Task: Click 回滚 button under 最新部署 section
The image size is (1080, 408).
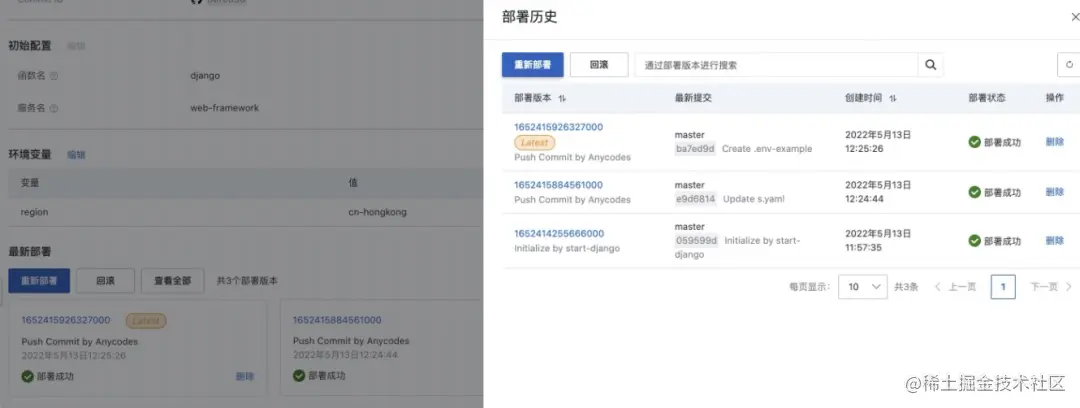Action: pyautogui.click(x=105, y=280)
